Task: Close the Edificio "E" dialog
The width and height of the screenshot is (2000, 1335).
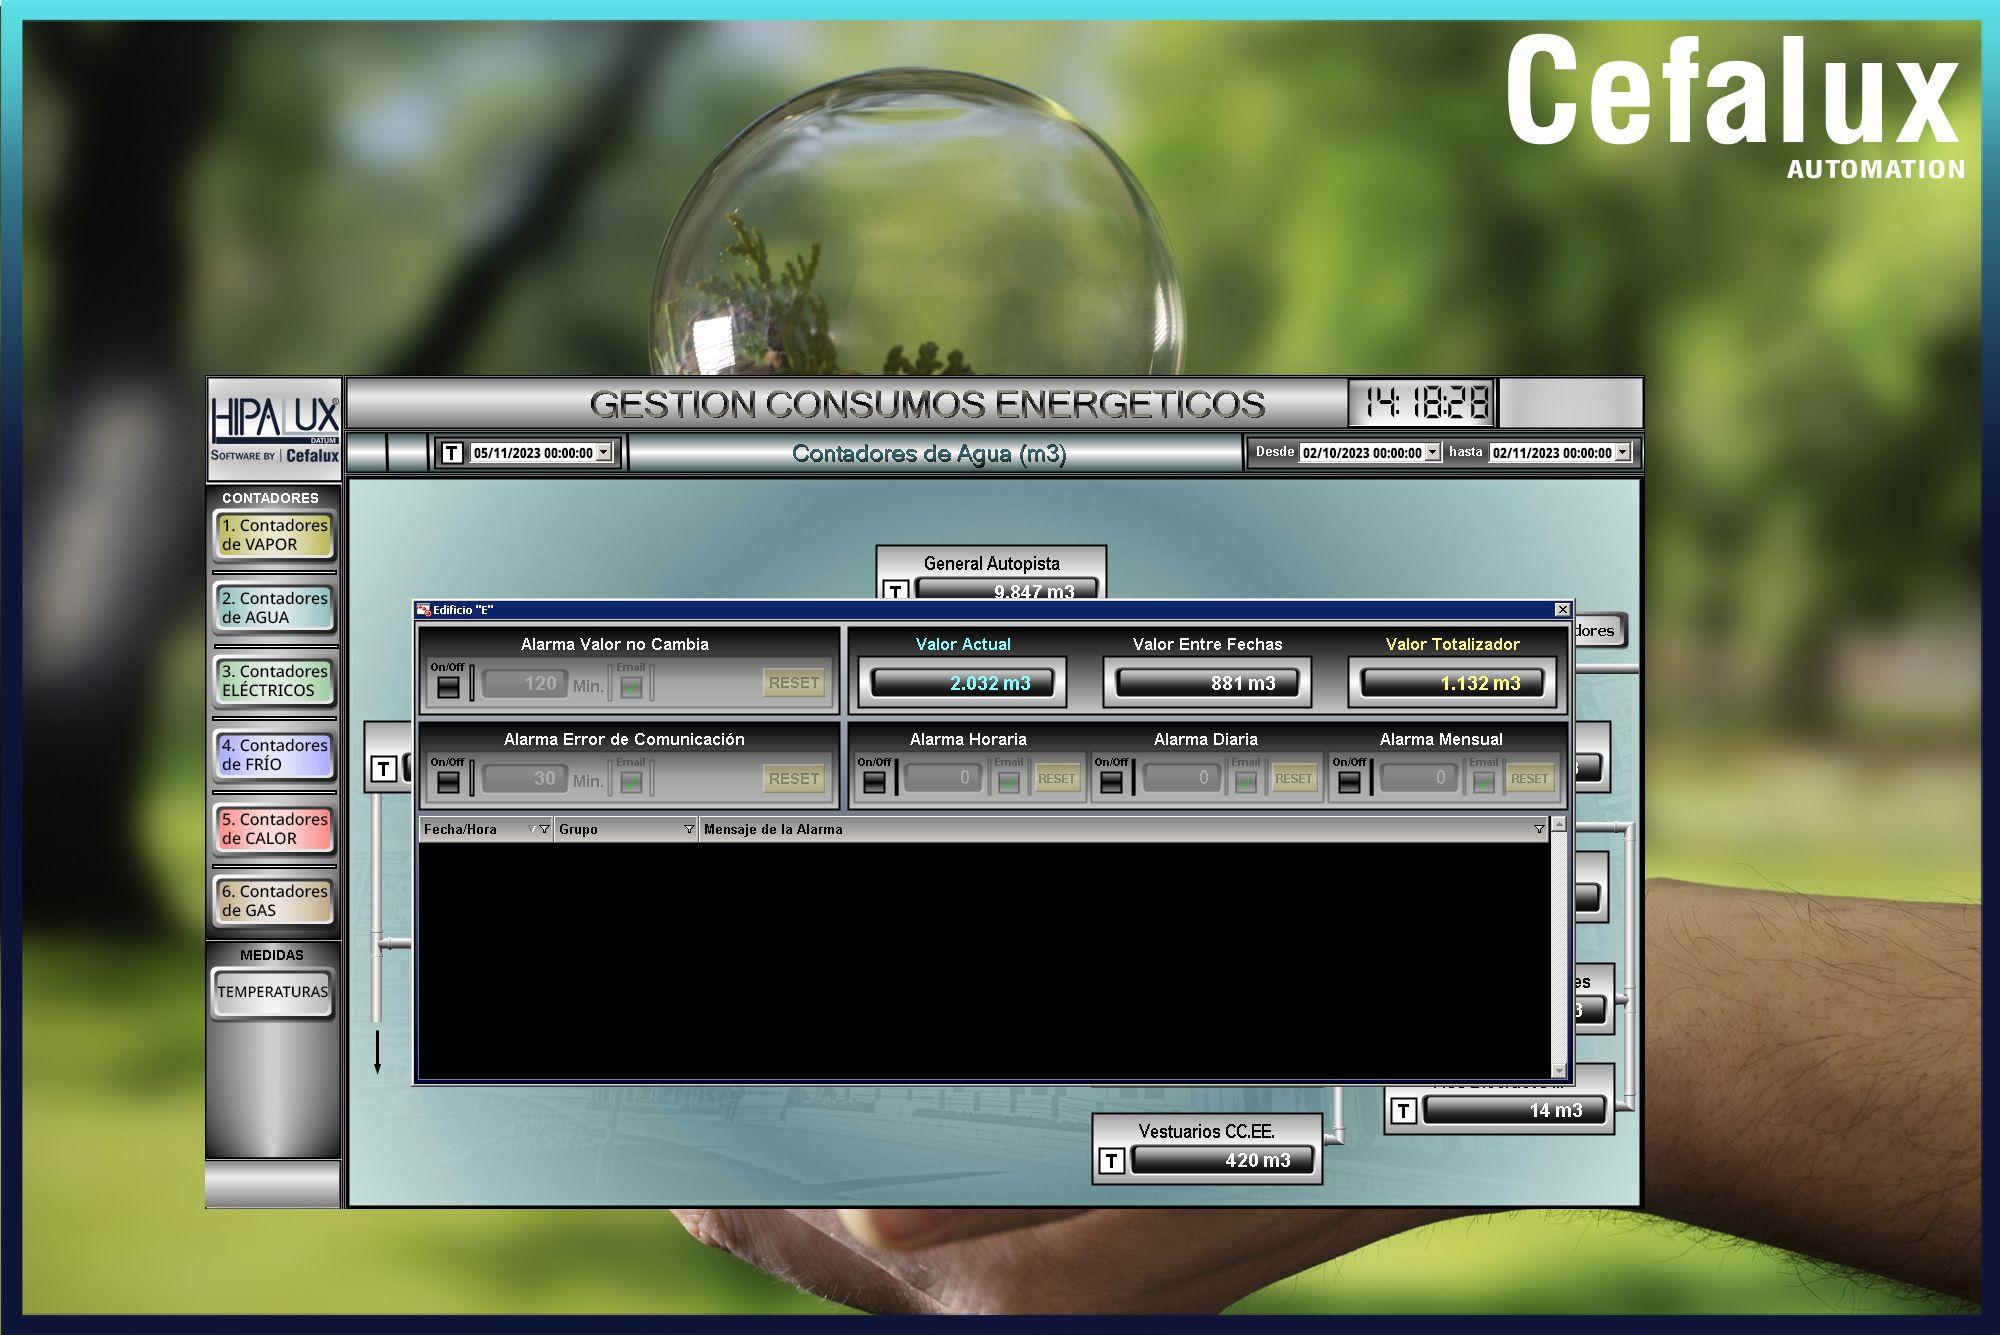Action: [1562, 610]
